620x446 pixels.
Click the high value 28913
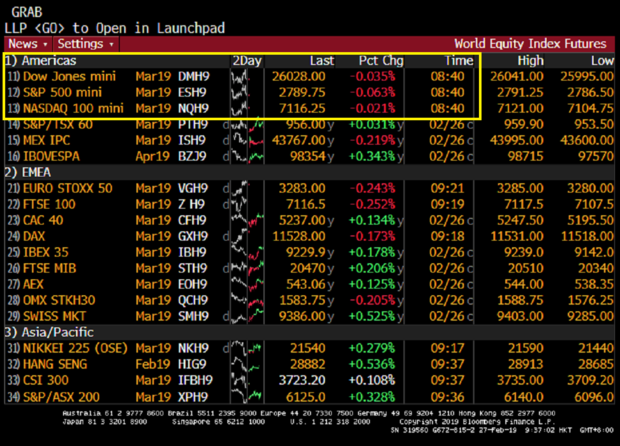[x=526, y=364]
